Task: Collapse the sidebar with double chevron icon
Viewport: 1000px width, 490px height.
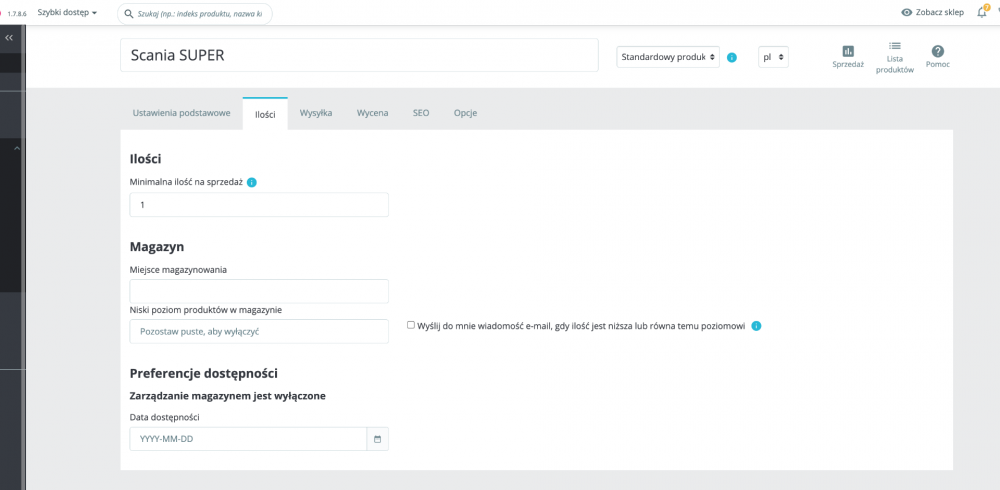Action: (x=9, y=38)
